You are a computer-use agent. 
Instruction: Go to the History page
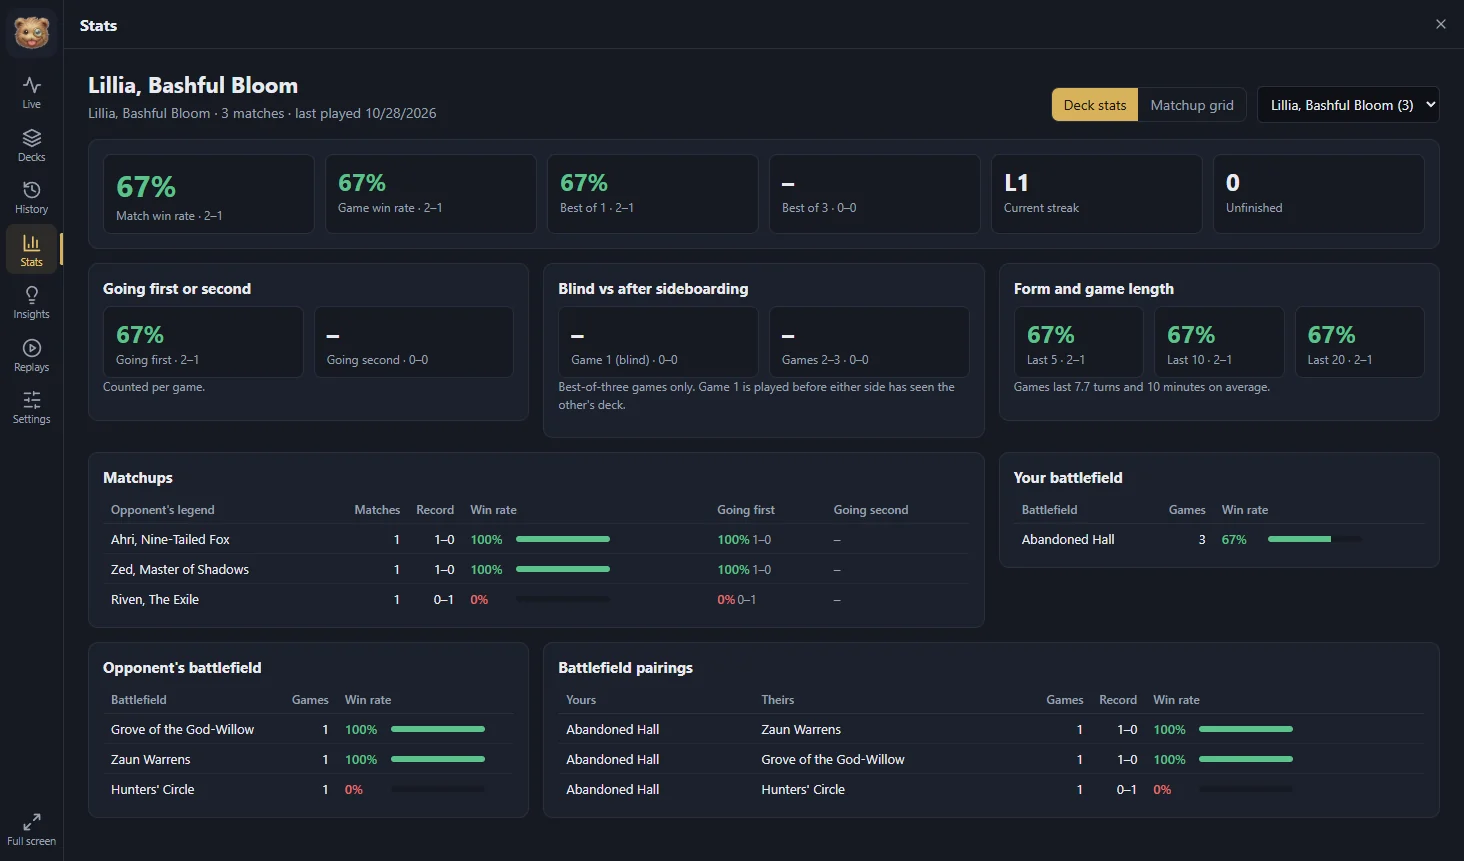pyautogui.click(x=32, y=198)
